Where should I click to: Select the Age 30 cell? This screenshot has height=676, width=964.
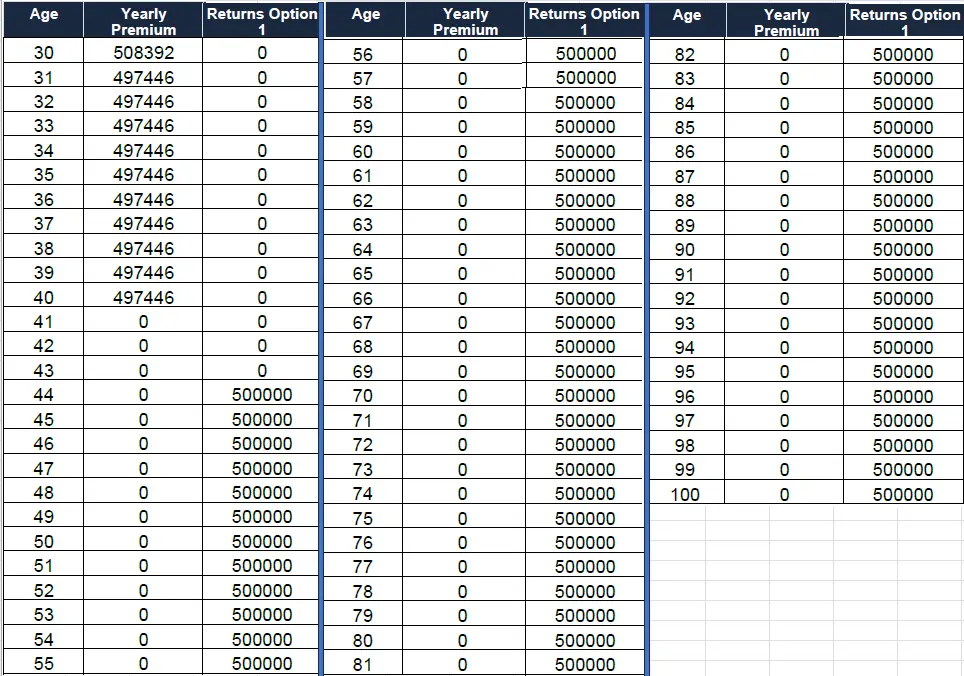44,52
